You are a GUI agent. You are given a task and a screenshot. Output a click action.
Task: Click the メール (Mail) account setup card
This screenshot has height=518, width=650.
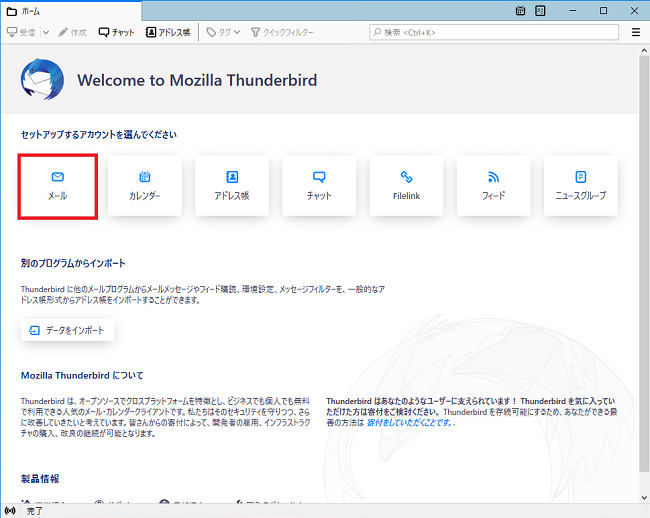pos(57,185)
